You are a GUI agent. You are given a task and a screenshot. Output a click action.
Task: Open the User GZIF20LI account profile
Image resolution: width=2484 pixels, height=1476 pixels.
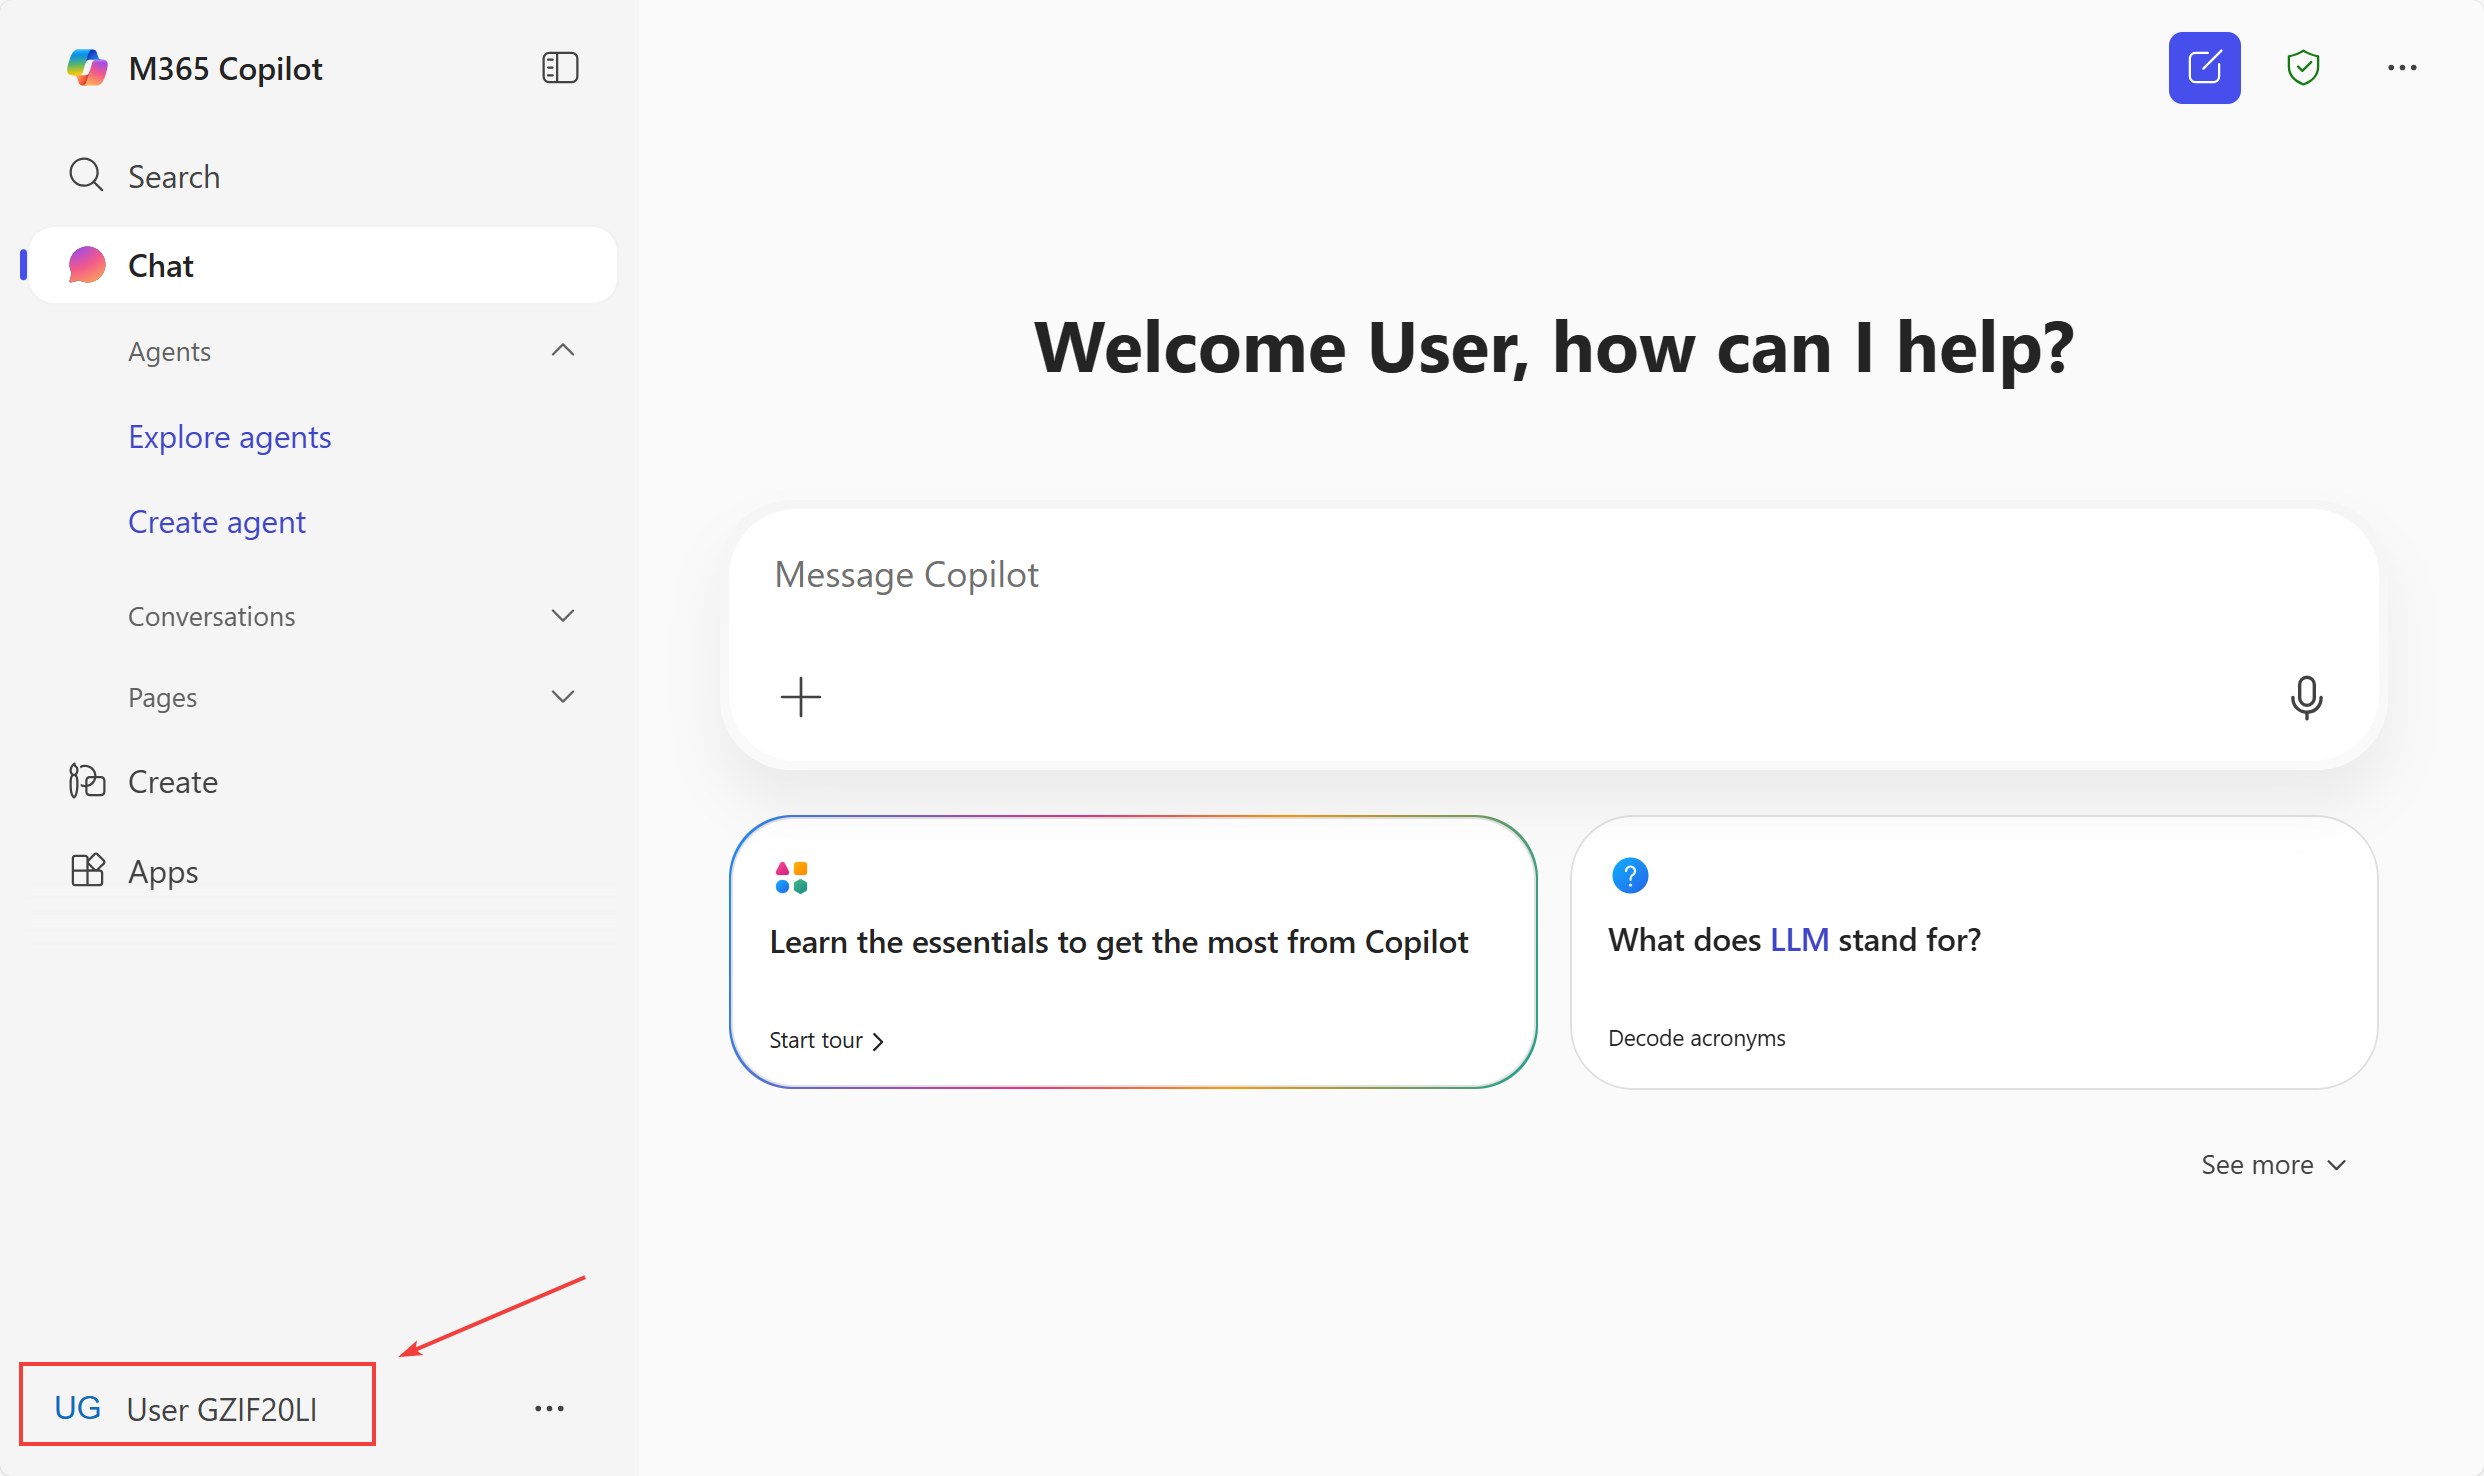coord(197,1407)
